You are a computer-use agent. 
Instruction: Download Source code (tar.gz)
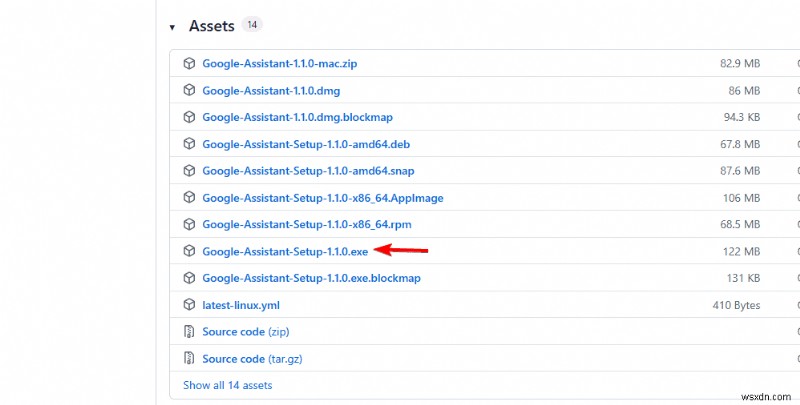pyautogui.click(x=253, y=359)
